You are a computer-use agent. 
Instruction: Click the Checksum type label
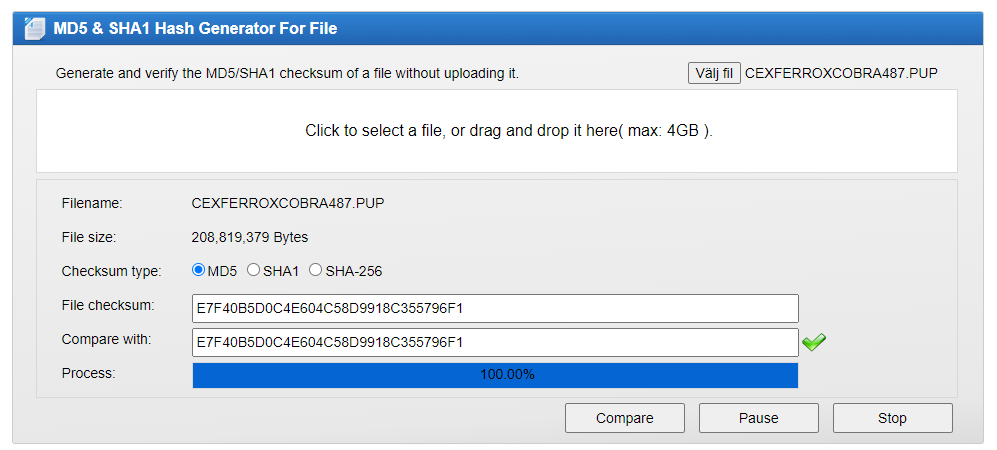point(112,271)
